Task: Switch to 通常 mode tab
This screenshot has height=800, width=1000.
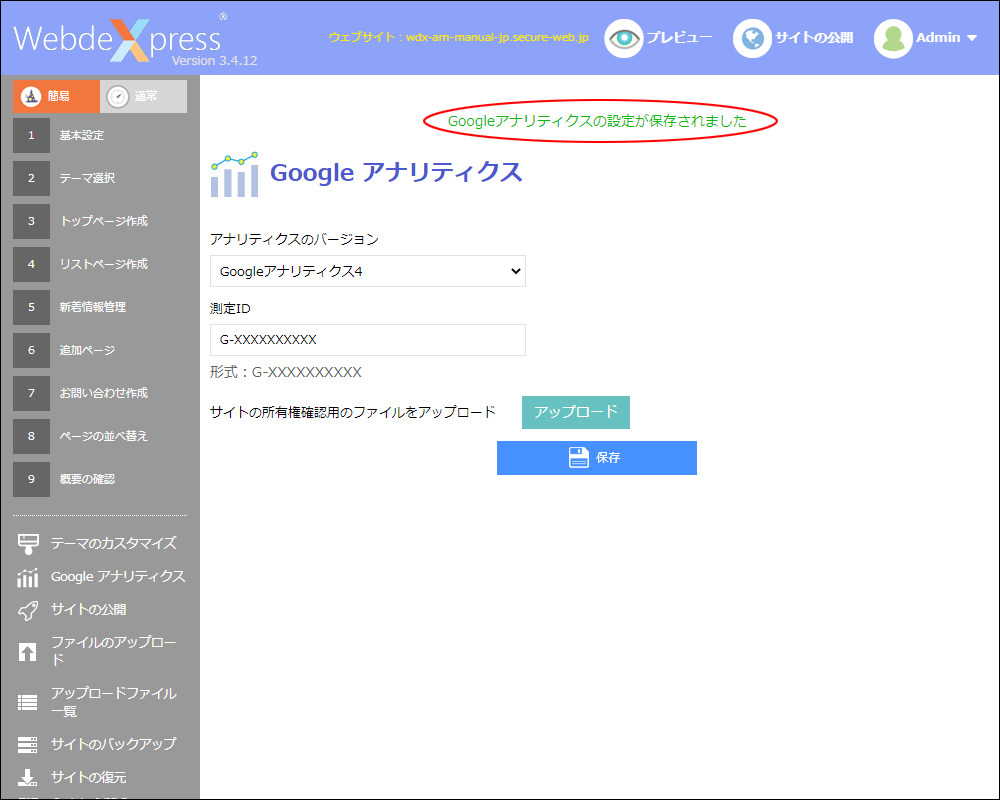Action: (x=143, y=96)
